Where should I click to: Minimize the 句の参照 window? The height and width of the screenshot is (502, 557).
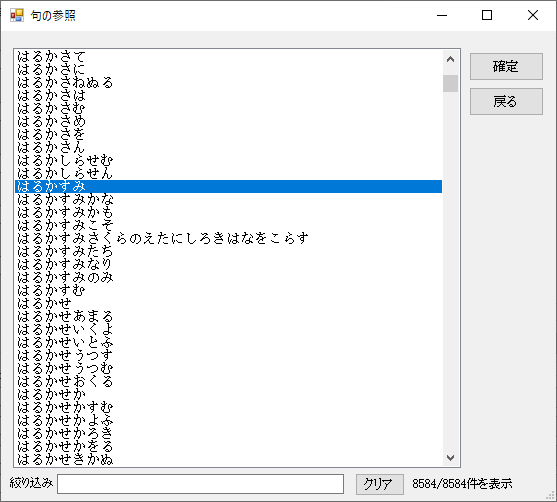(442, 15)
